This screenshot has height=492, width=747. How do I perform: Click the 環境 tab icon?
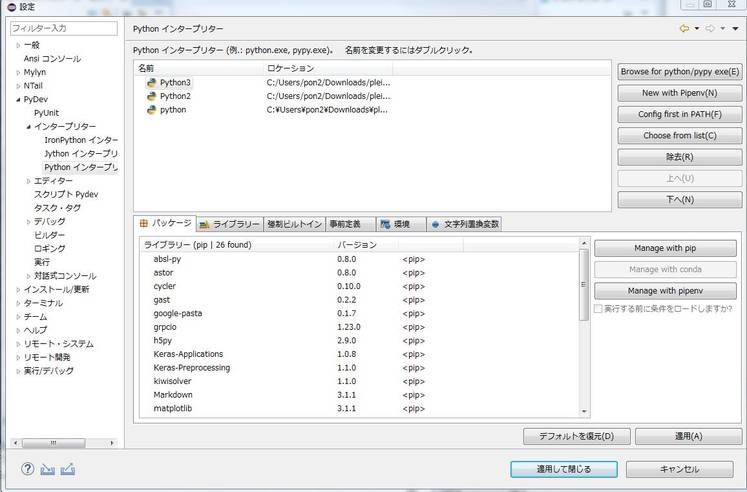[x=385, y=224]
